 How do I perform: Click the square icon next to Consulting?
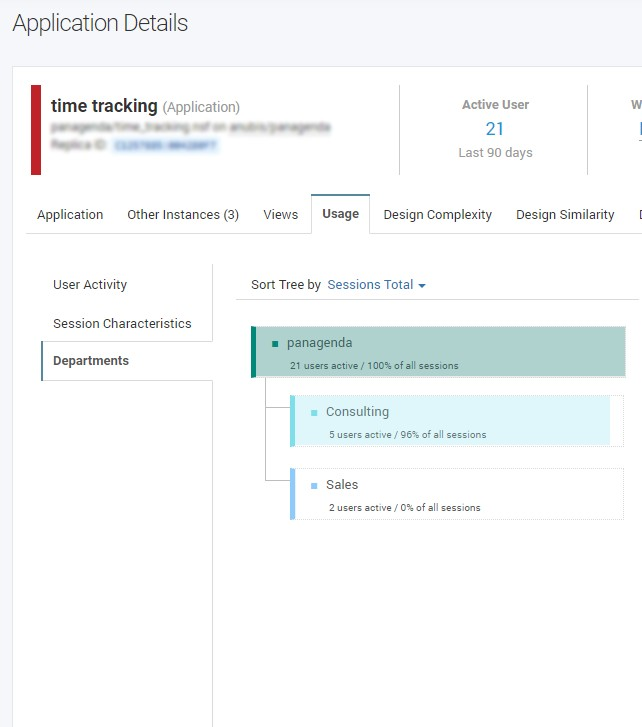[314, 412]
